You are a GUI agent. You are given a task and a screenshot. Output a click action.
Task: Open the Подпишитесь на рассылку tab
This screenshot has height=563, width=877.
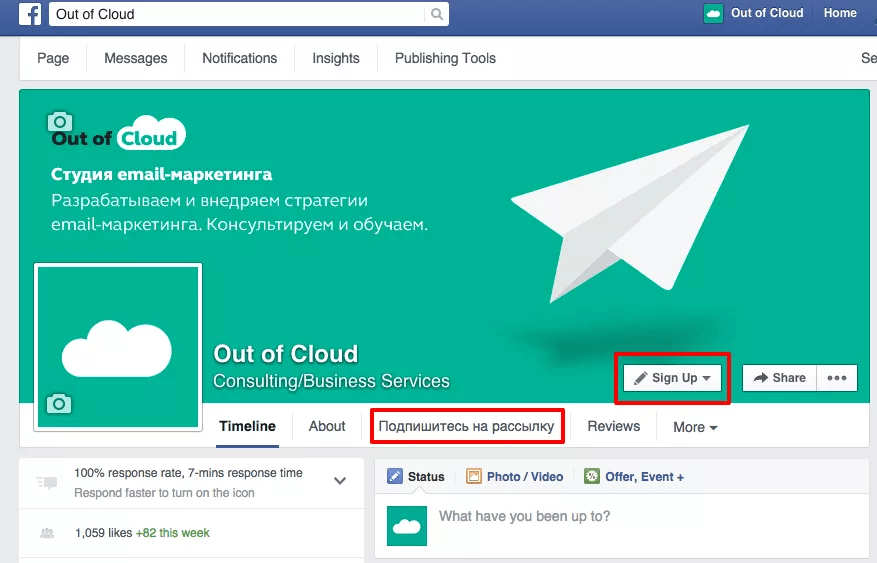point(466,427)
